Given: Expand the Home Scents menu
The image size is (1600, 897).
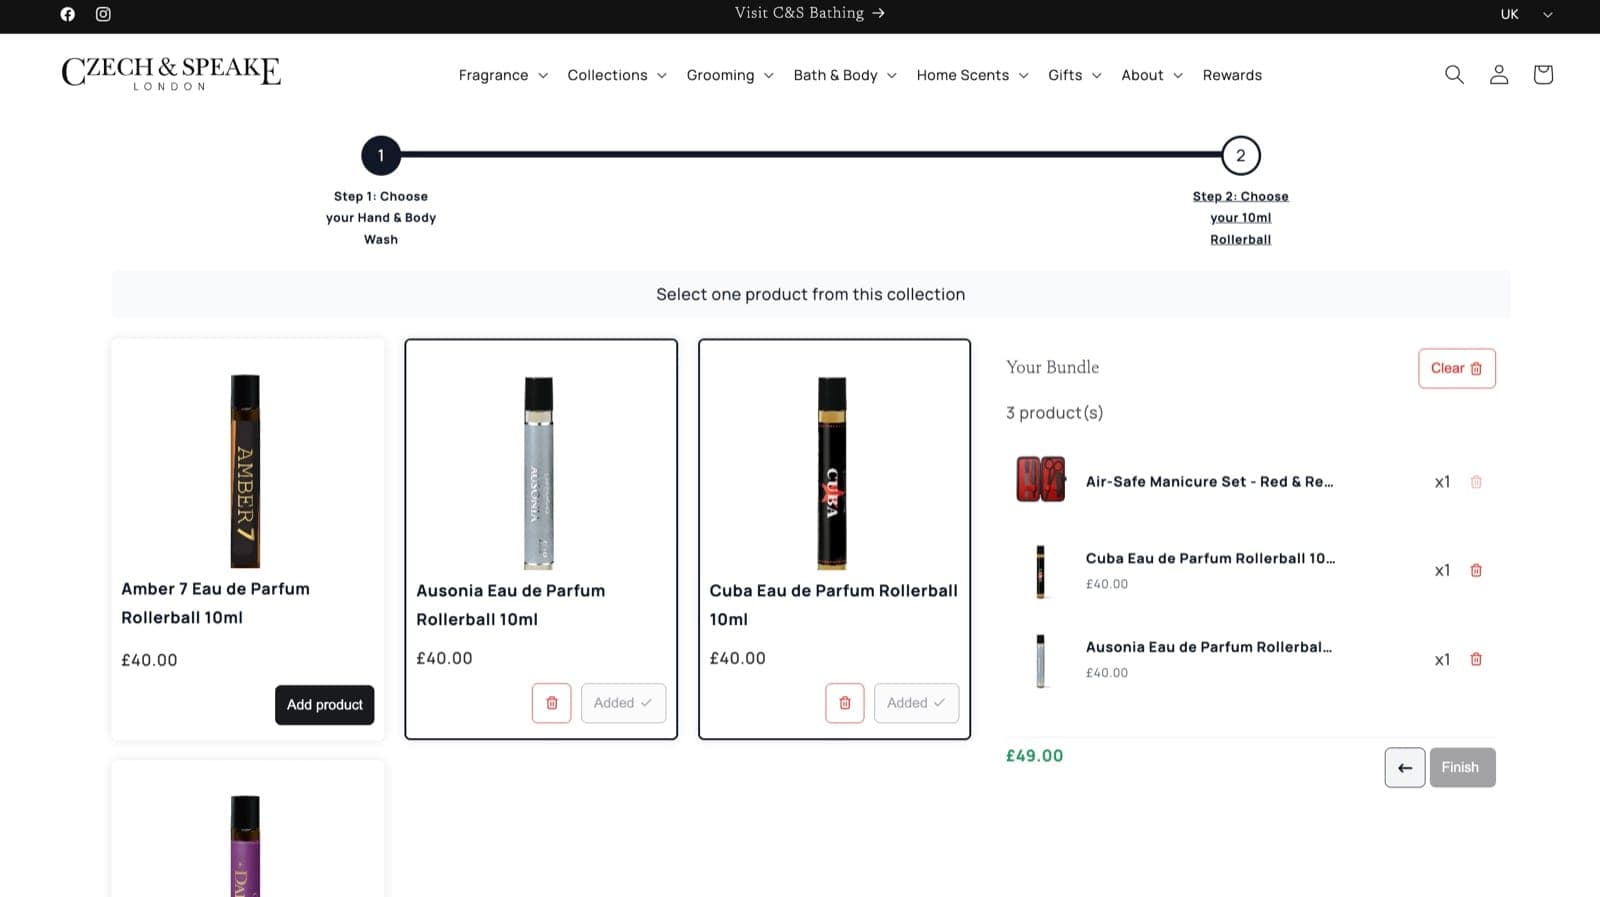Looking at the screenshot, I should coord(972,76).
